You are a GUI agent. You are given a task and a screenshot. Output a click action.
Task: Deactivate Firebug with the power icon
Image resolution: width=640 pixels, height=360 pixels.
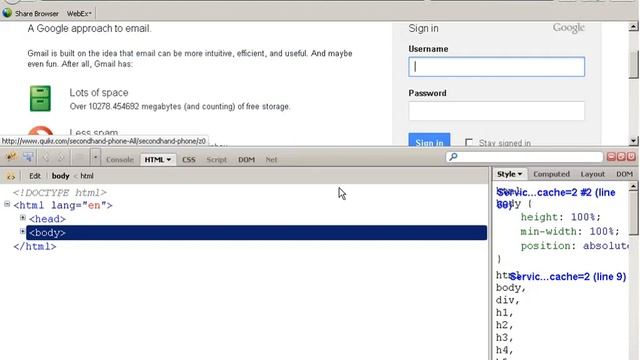631,157
